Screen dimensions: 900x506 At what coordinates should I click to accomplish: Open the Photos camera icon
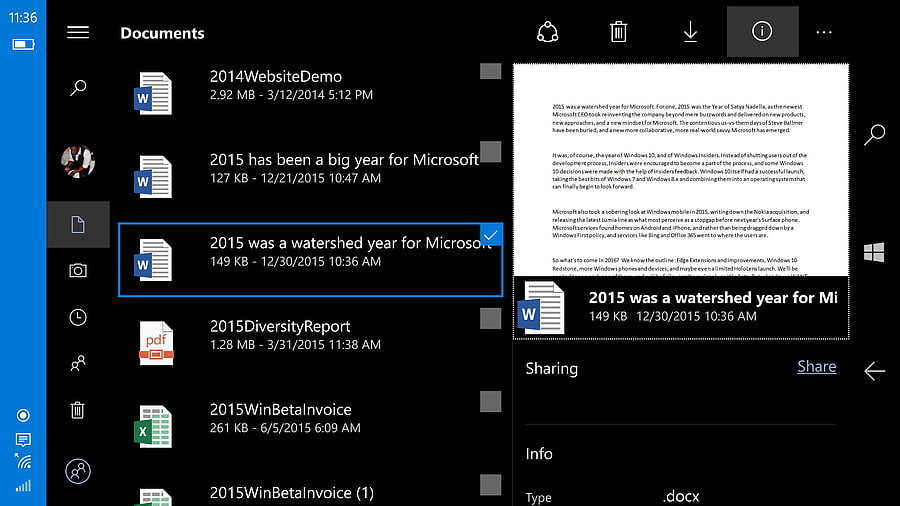(78, 270)
